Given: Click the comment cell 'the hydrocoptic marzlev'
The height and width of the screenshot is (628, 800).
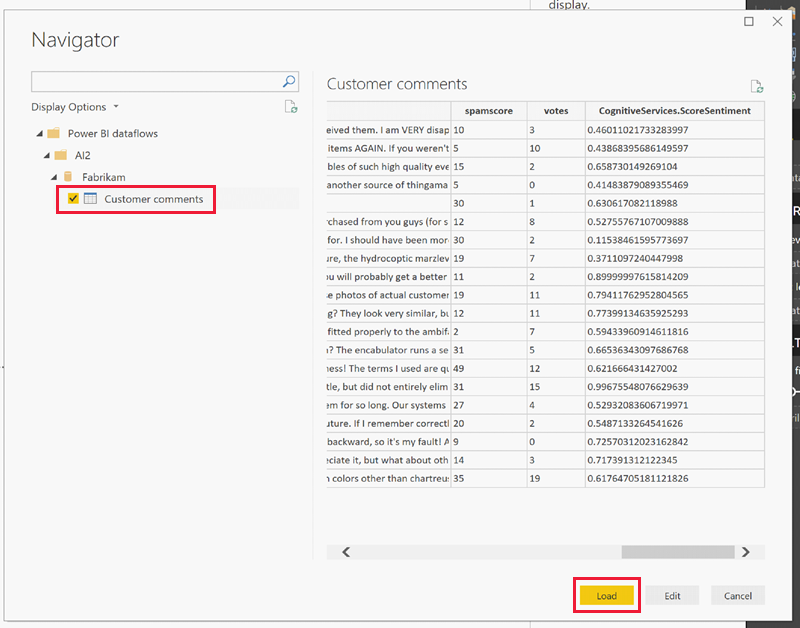Looking at the screenshot, I should (x=389, y=259).
